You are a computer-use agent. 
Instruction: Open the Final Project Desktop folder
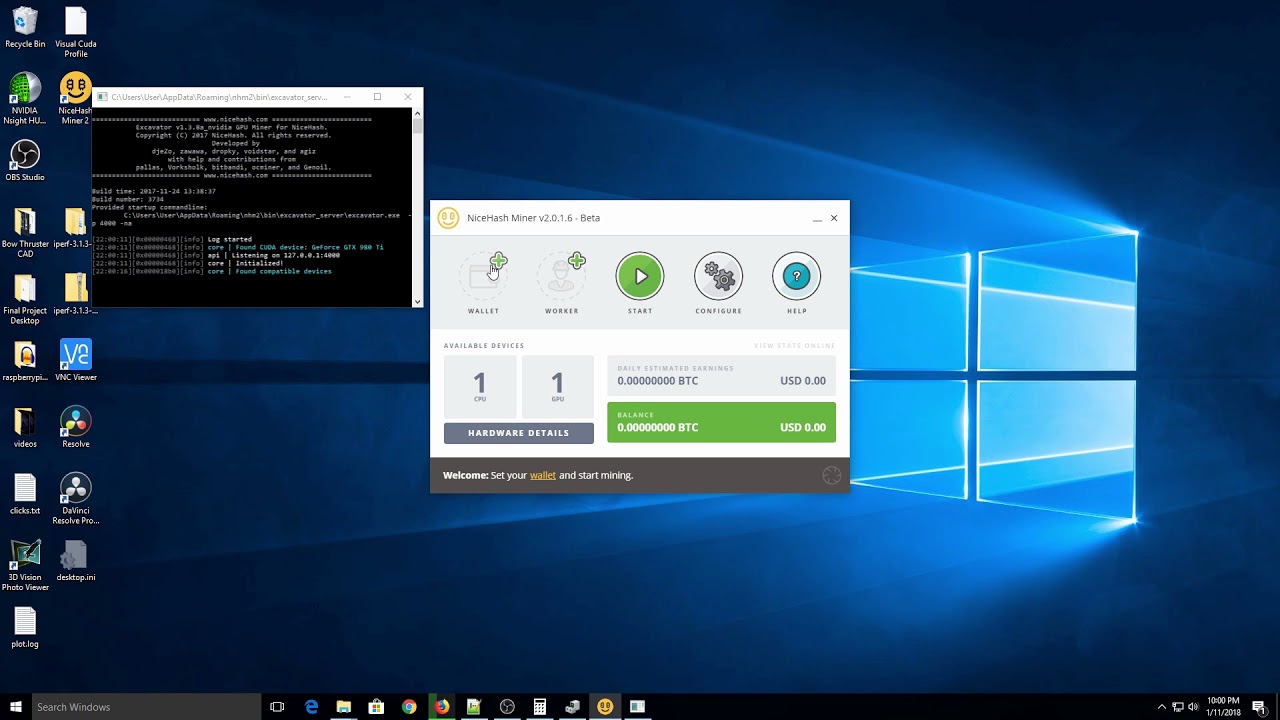[25, 299]
